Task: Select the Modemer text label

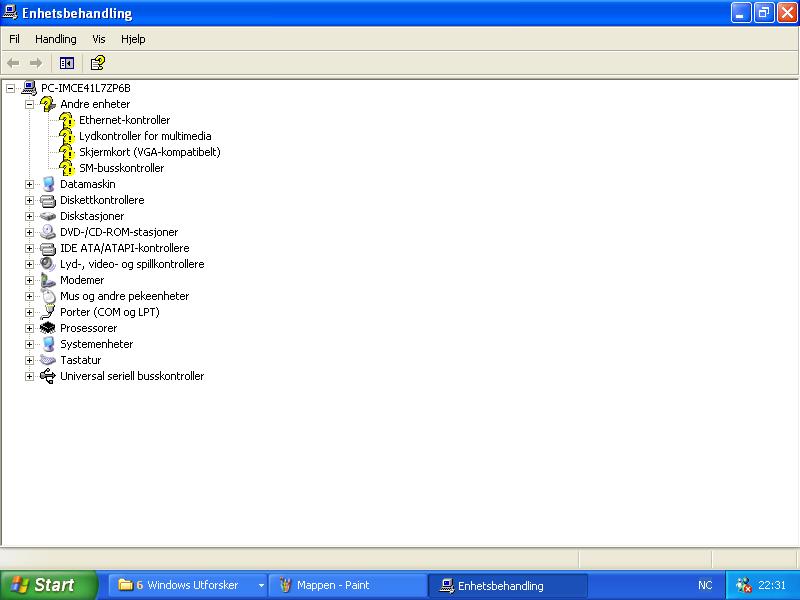Action: click(82, 280)
